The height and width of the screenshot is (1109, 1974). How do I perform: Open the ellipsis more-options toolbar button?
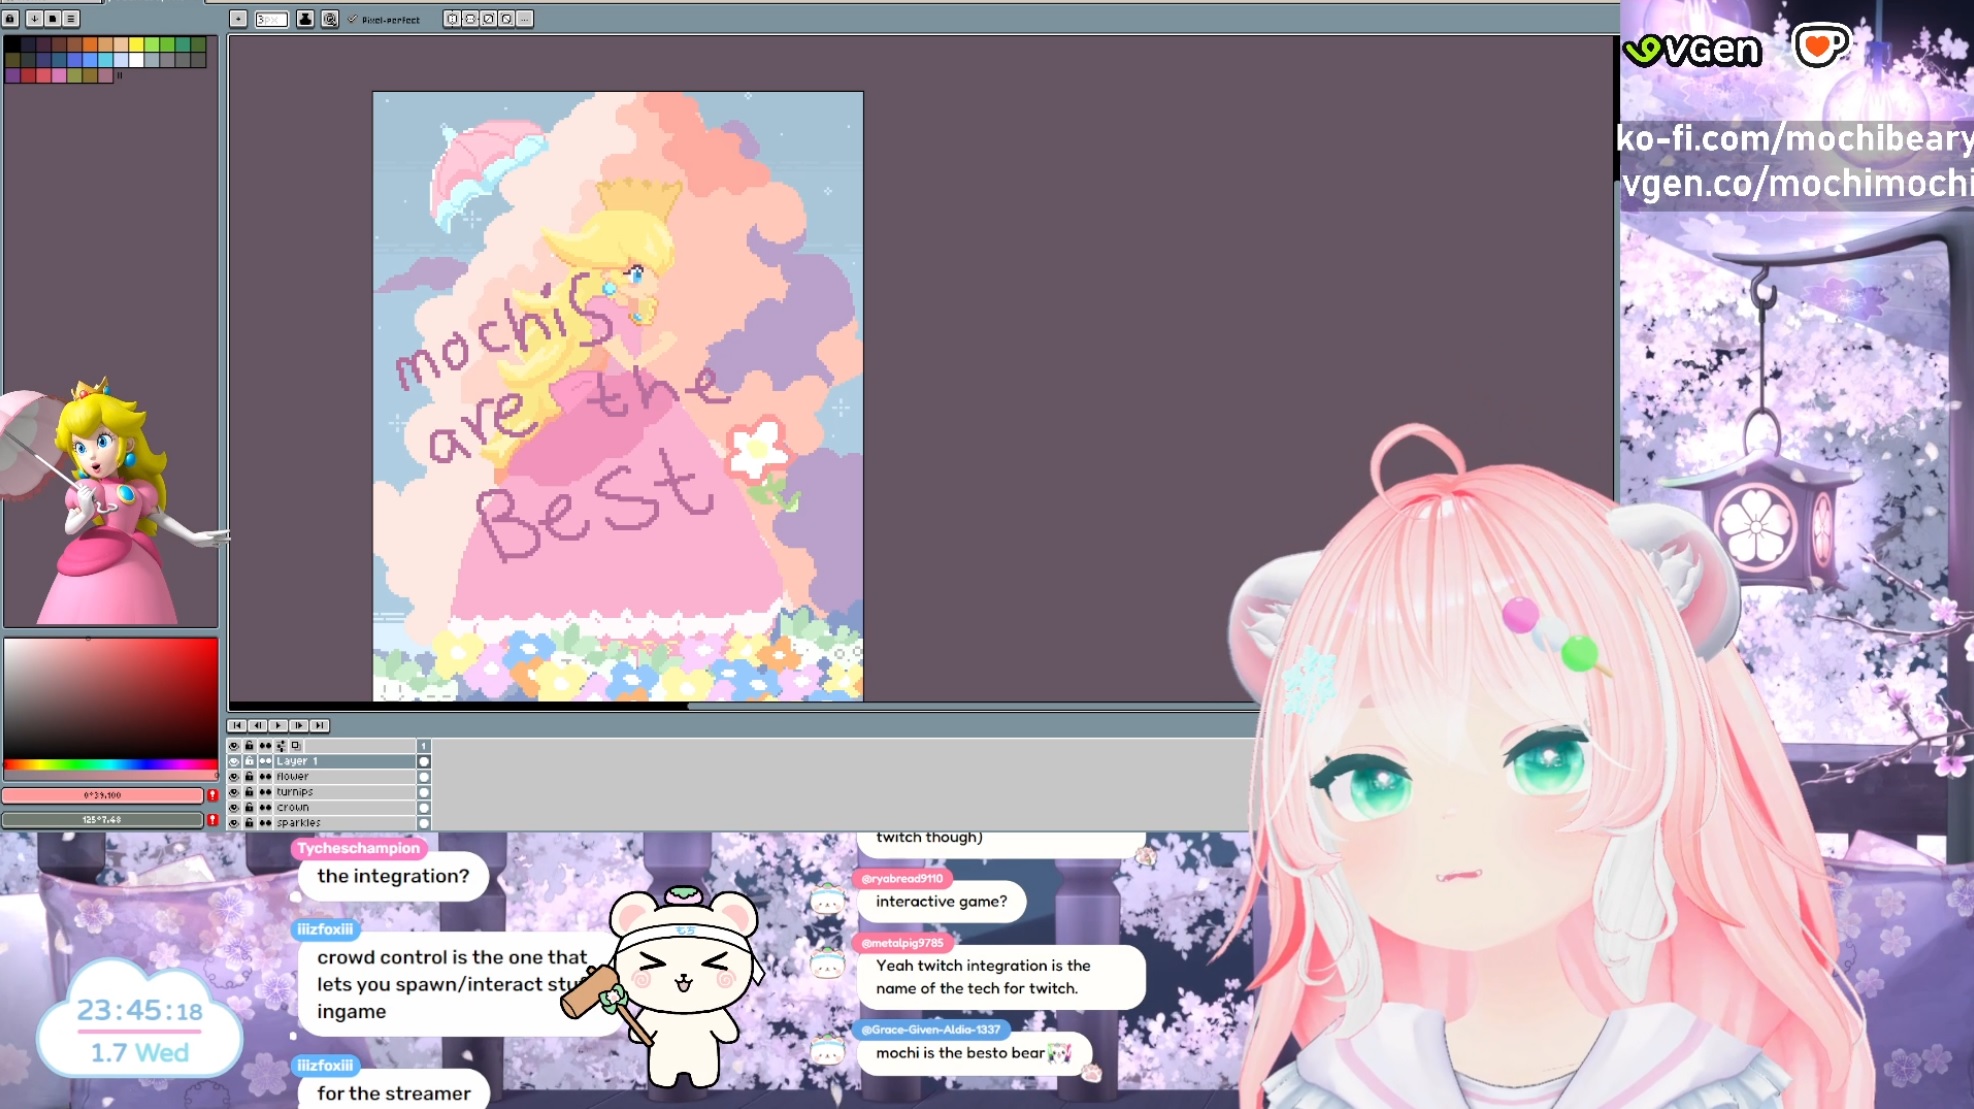click(x=524, y=19)
